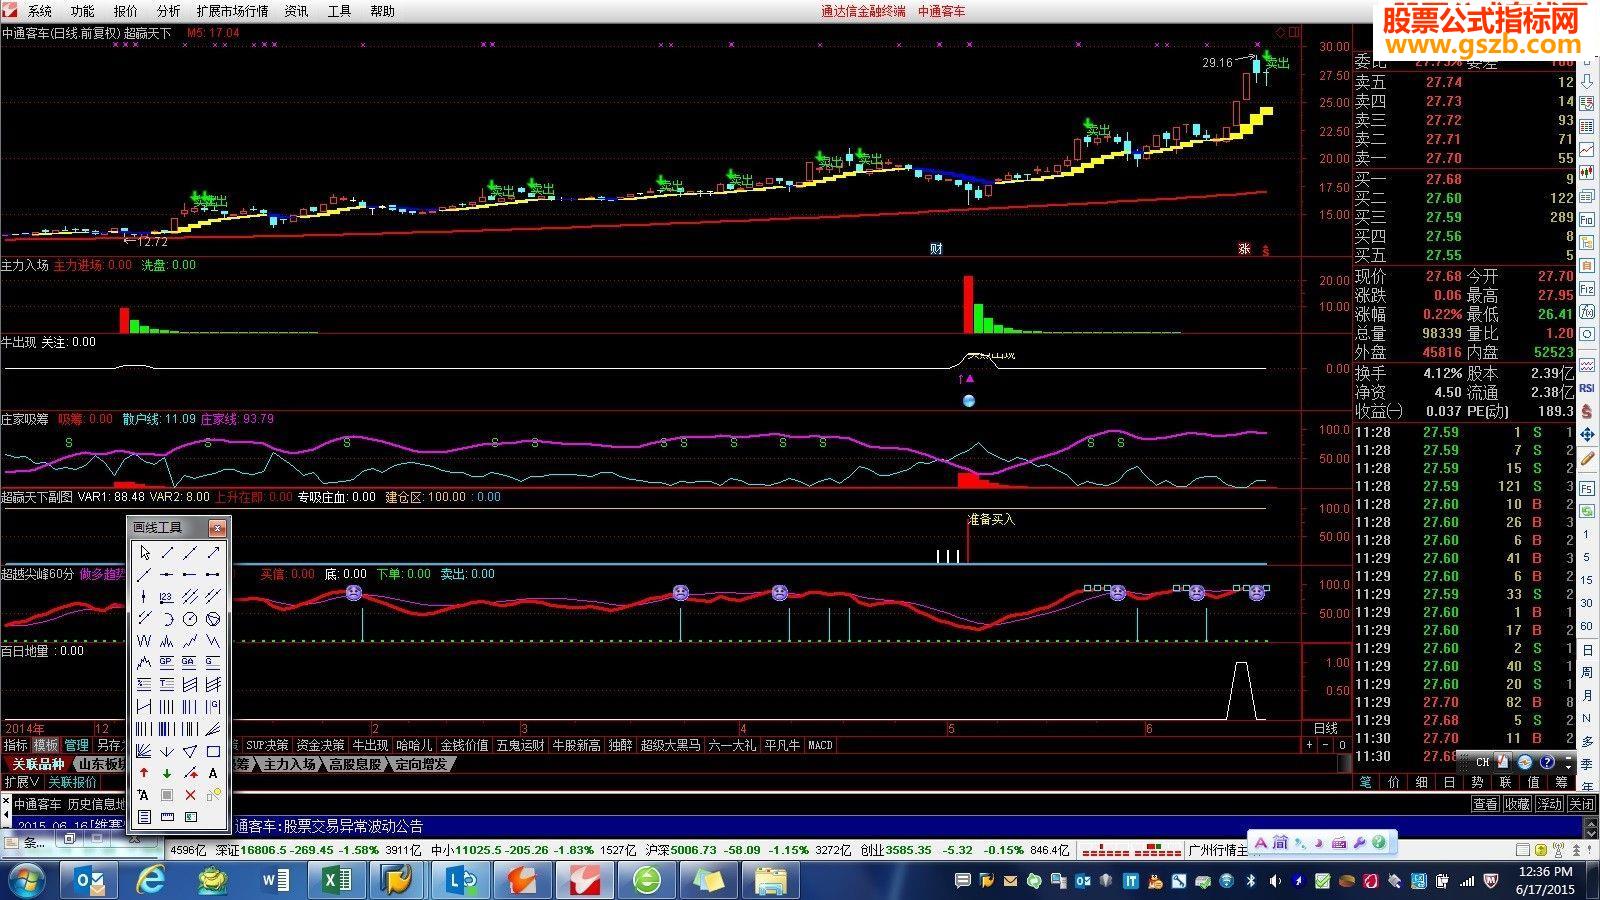The width and height of the screenshot is (1600, 900).
Task: Pick the W wave-shape drawing tool
Action: click(x=144, y=640)
